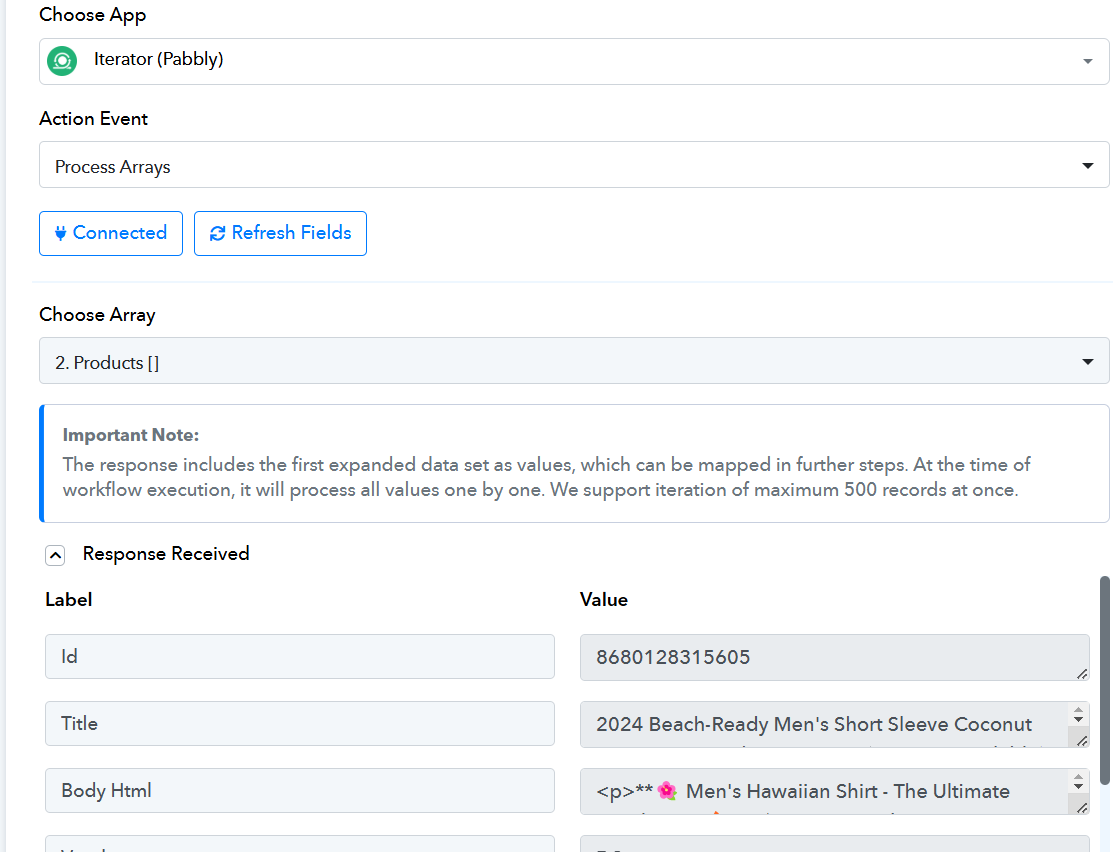Click the Body Html label field
The image size is (1113, 852).
299,791
